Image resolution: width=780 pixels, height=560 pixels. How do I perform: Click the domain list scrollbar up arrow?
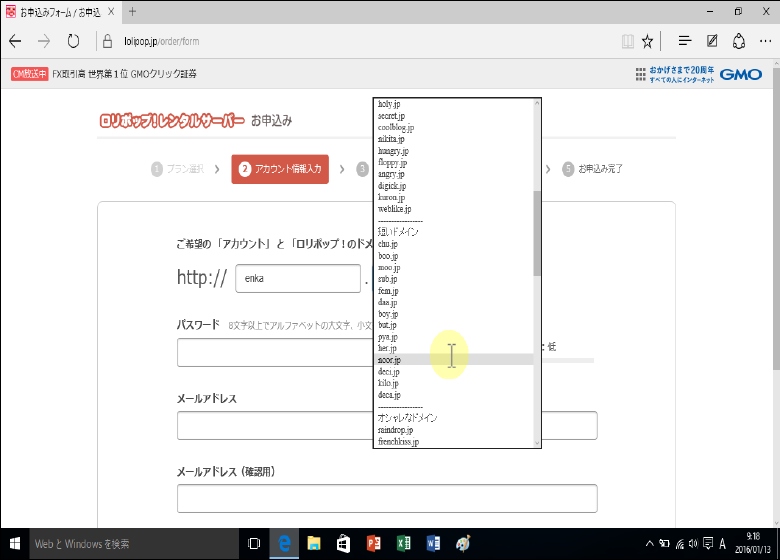tap(537, 103)
